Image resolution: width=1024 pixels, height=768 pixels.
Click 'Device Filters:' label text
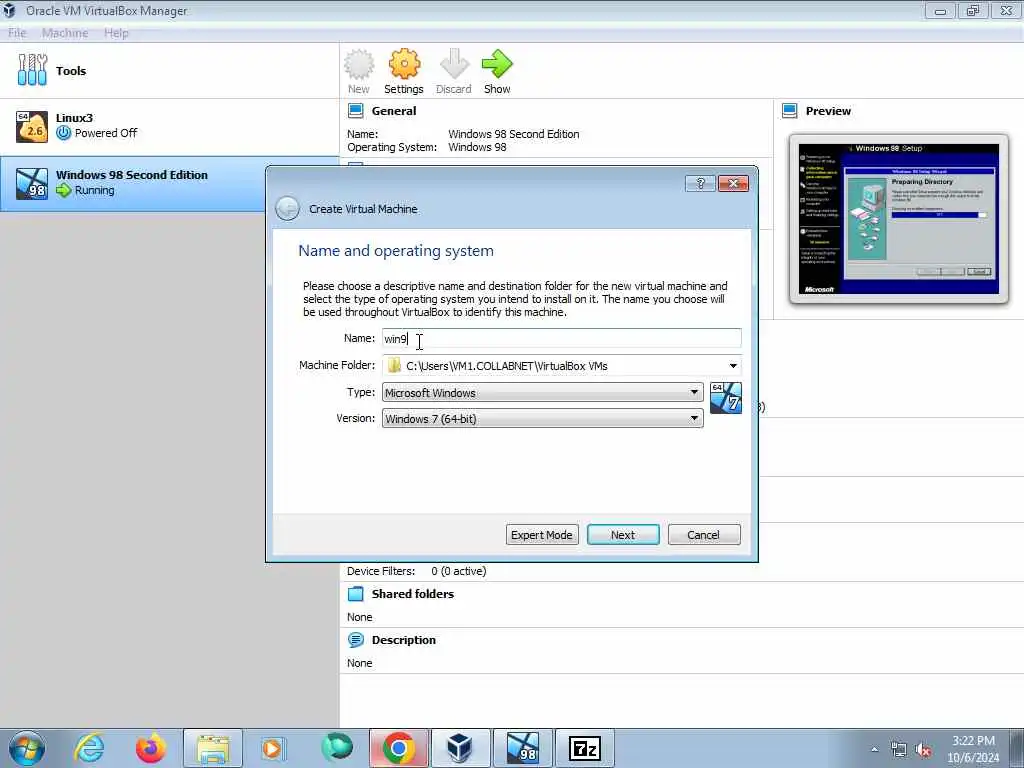pyautogui.click(x=381, y=571)
